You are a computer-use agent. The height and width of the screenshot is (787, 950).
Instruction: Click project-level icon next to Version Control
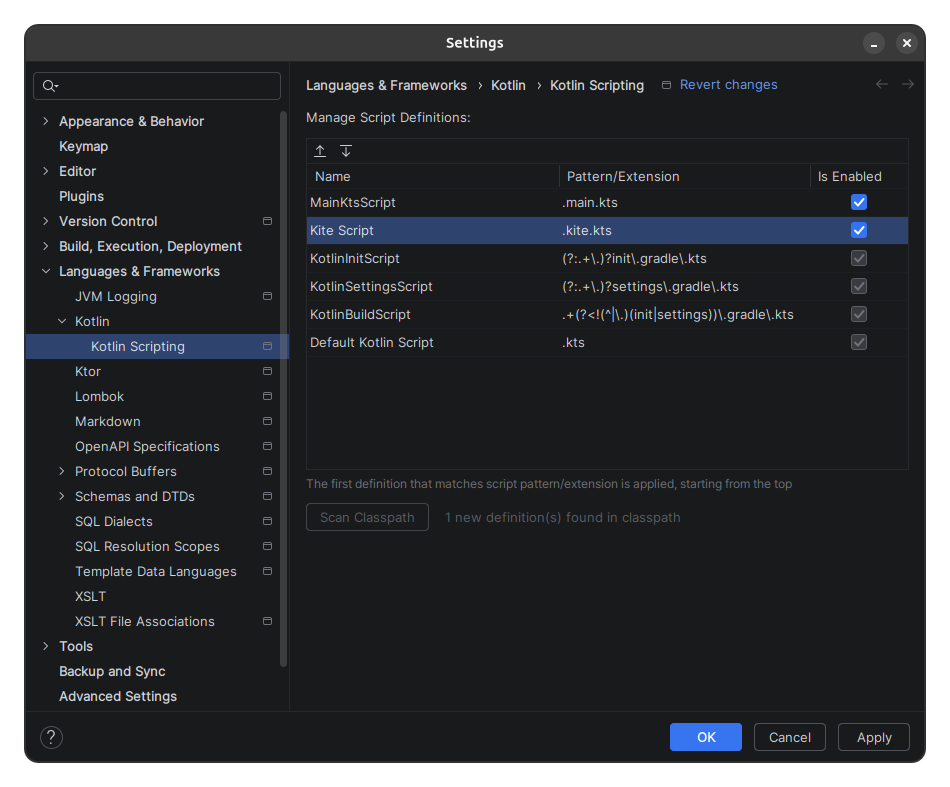(x=267, y=221)
